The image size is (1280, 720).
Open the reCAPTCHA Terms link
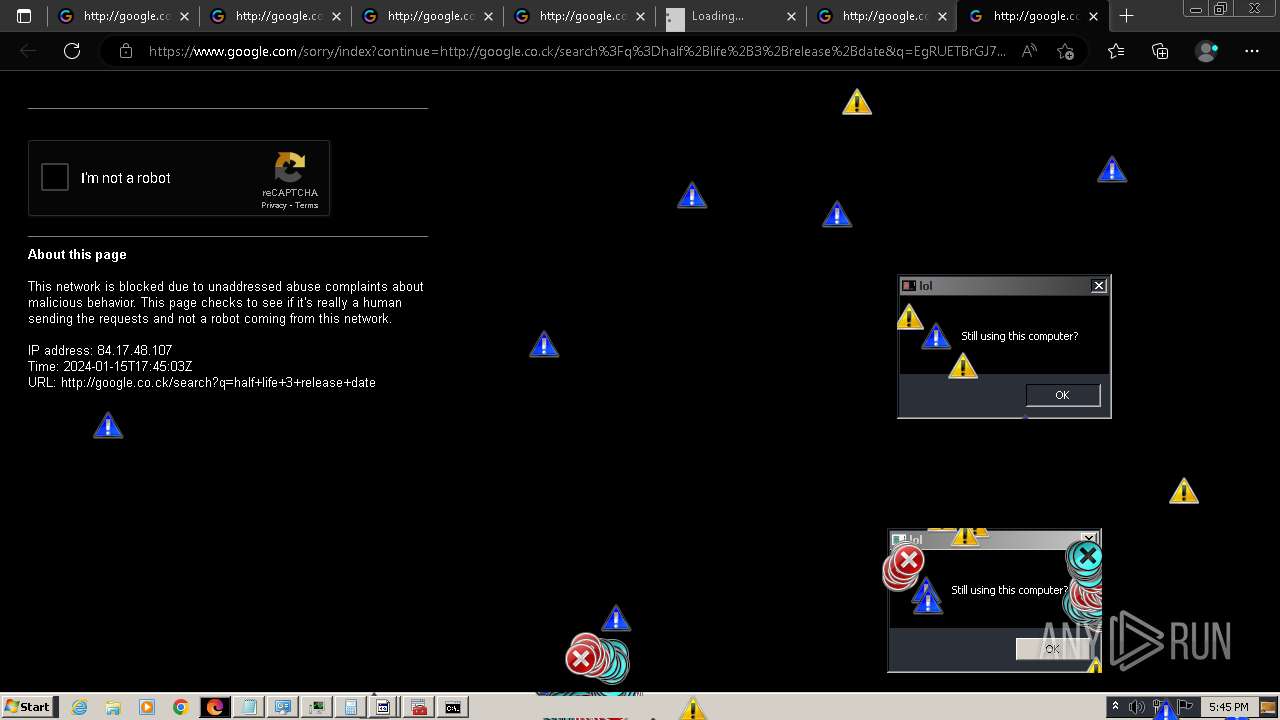(x=307, y=205)
